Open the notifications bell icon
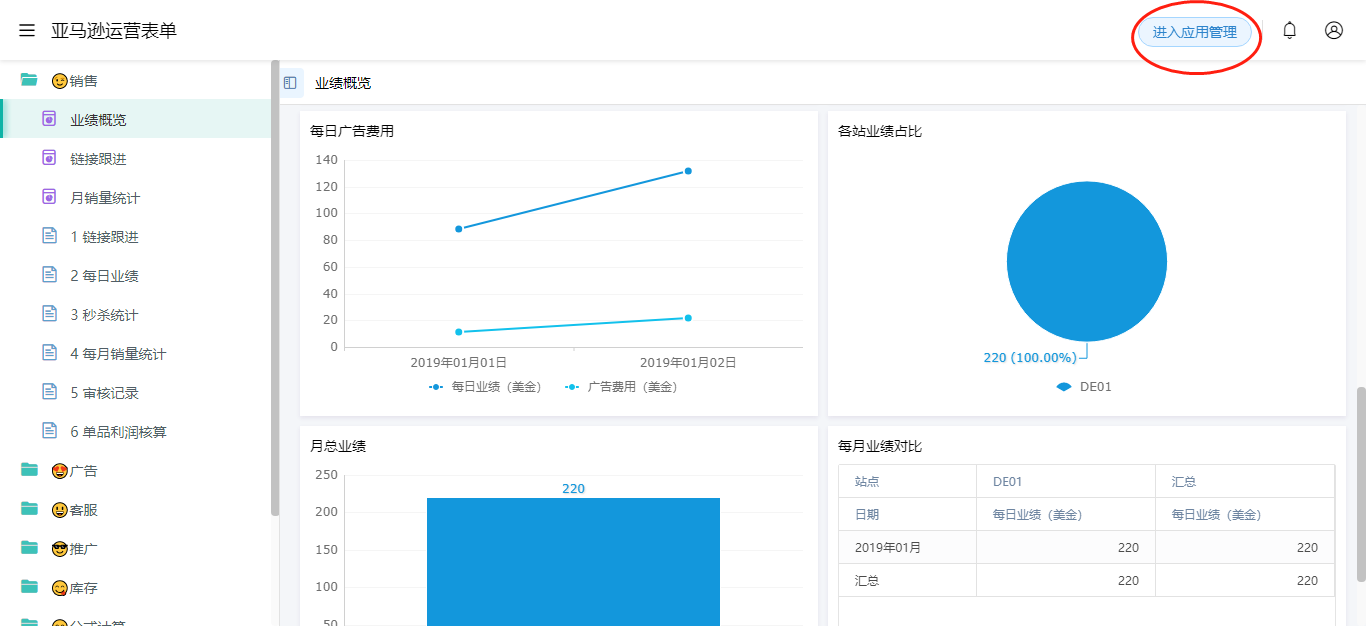The width and height of the screenshot is (1366, 626). (1290, 30)
